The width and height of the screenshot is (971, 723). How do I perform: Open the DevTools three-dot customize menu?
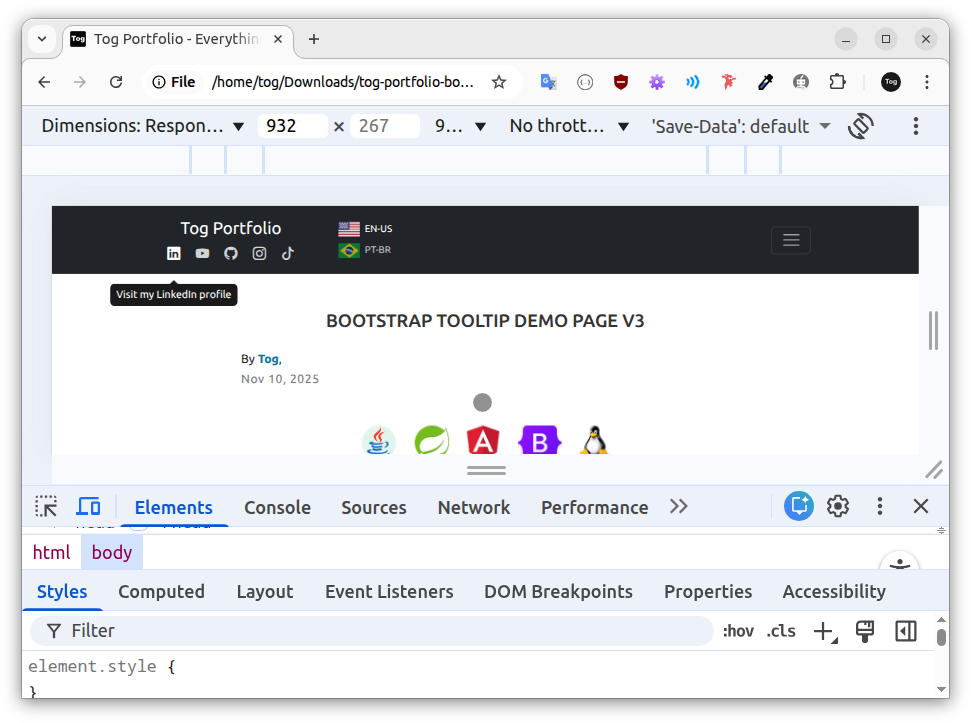click(x=879, y=506)
